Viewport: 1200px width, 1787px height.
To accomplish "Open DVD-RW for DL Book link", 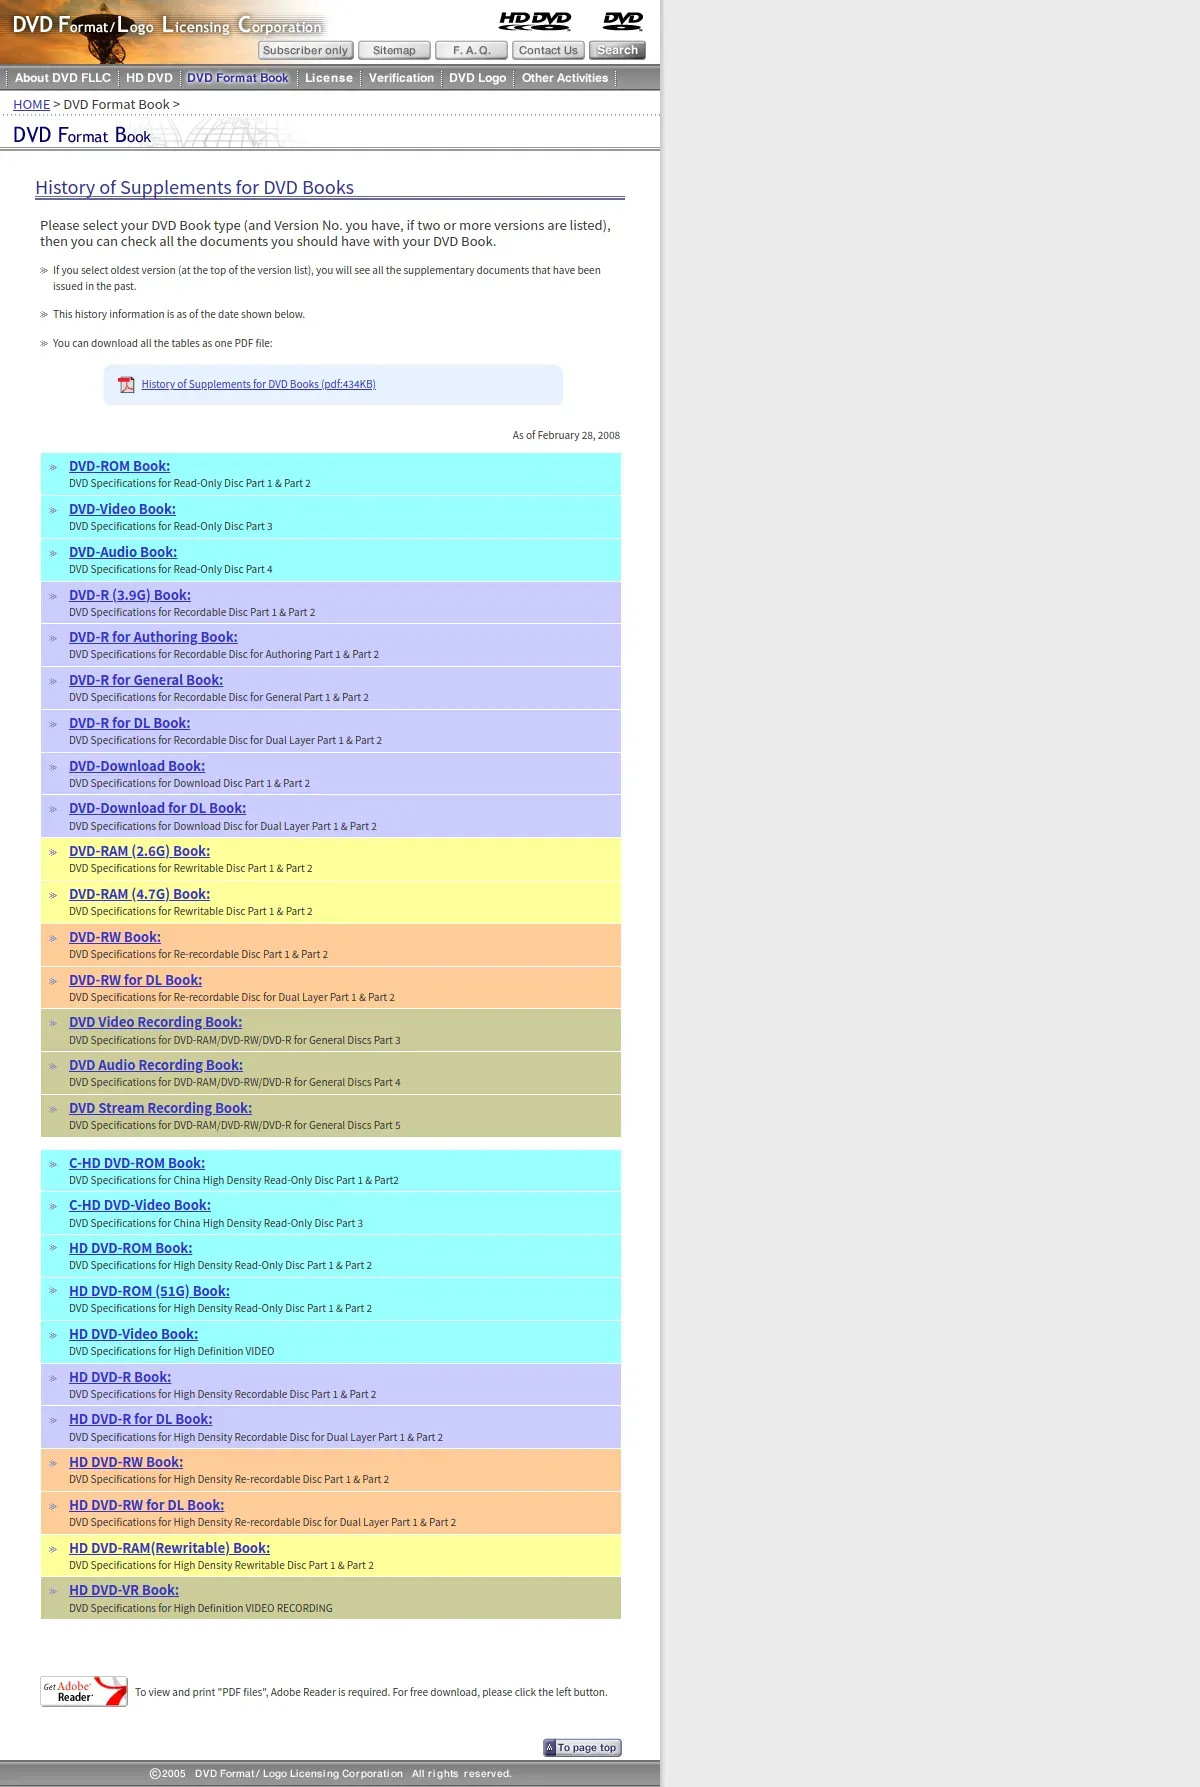I will click(x=135, y=980).
